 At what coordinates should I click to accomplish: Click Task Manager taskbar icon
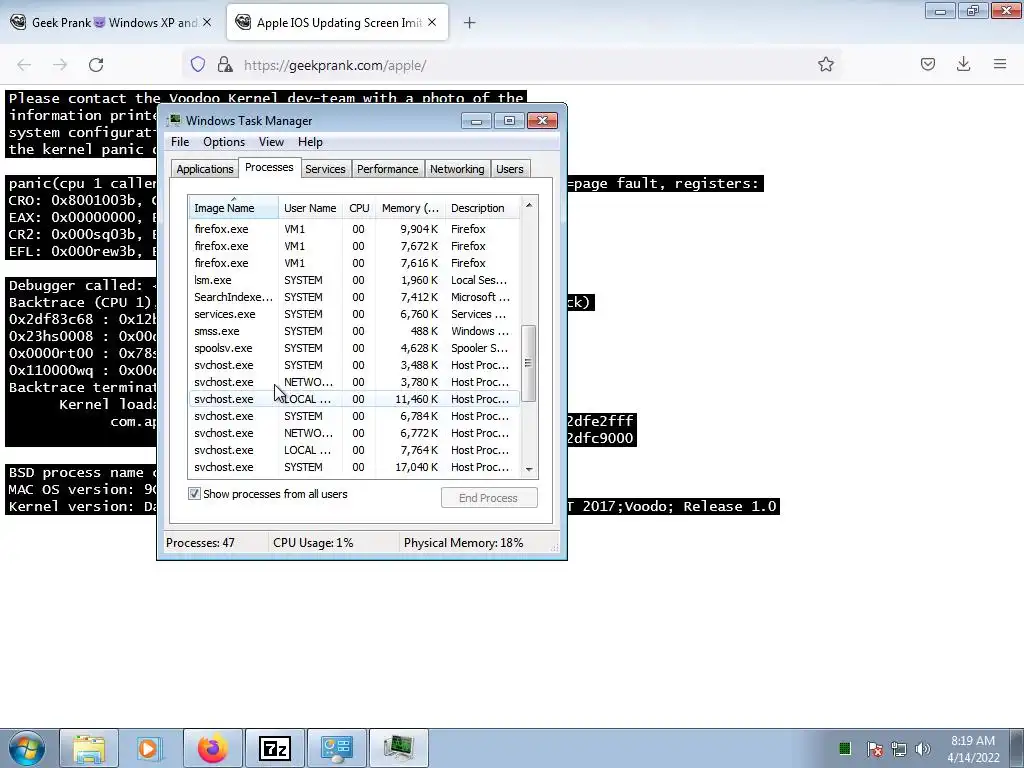click(398, 748)
